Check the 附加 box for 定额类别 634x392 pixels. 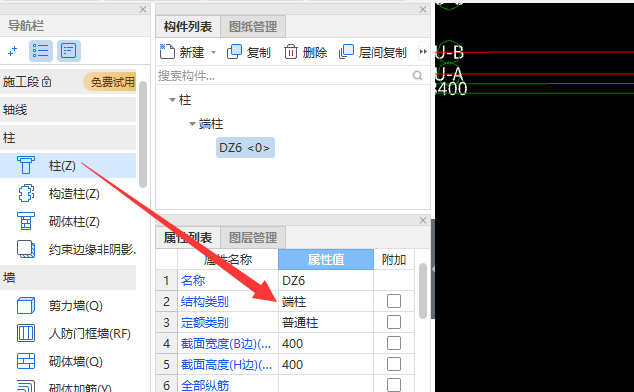click(394, 322)
